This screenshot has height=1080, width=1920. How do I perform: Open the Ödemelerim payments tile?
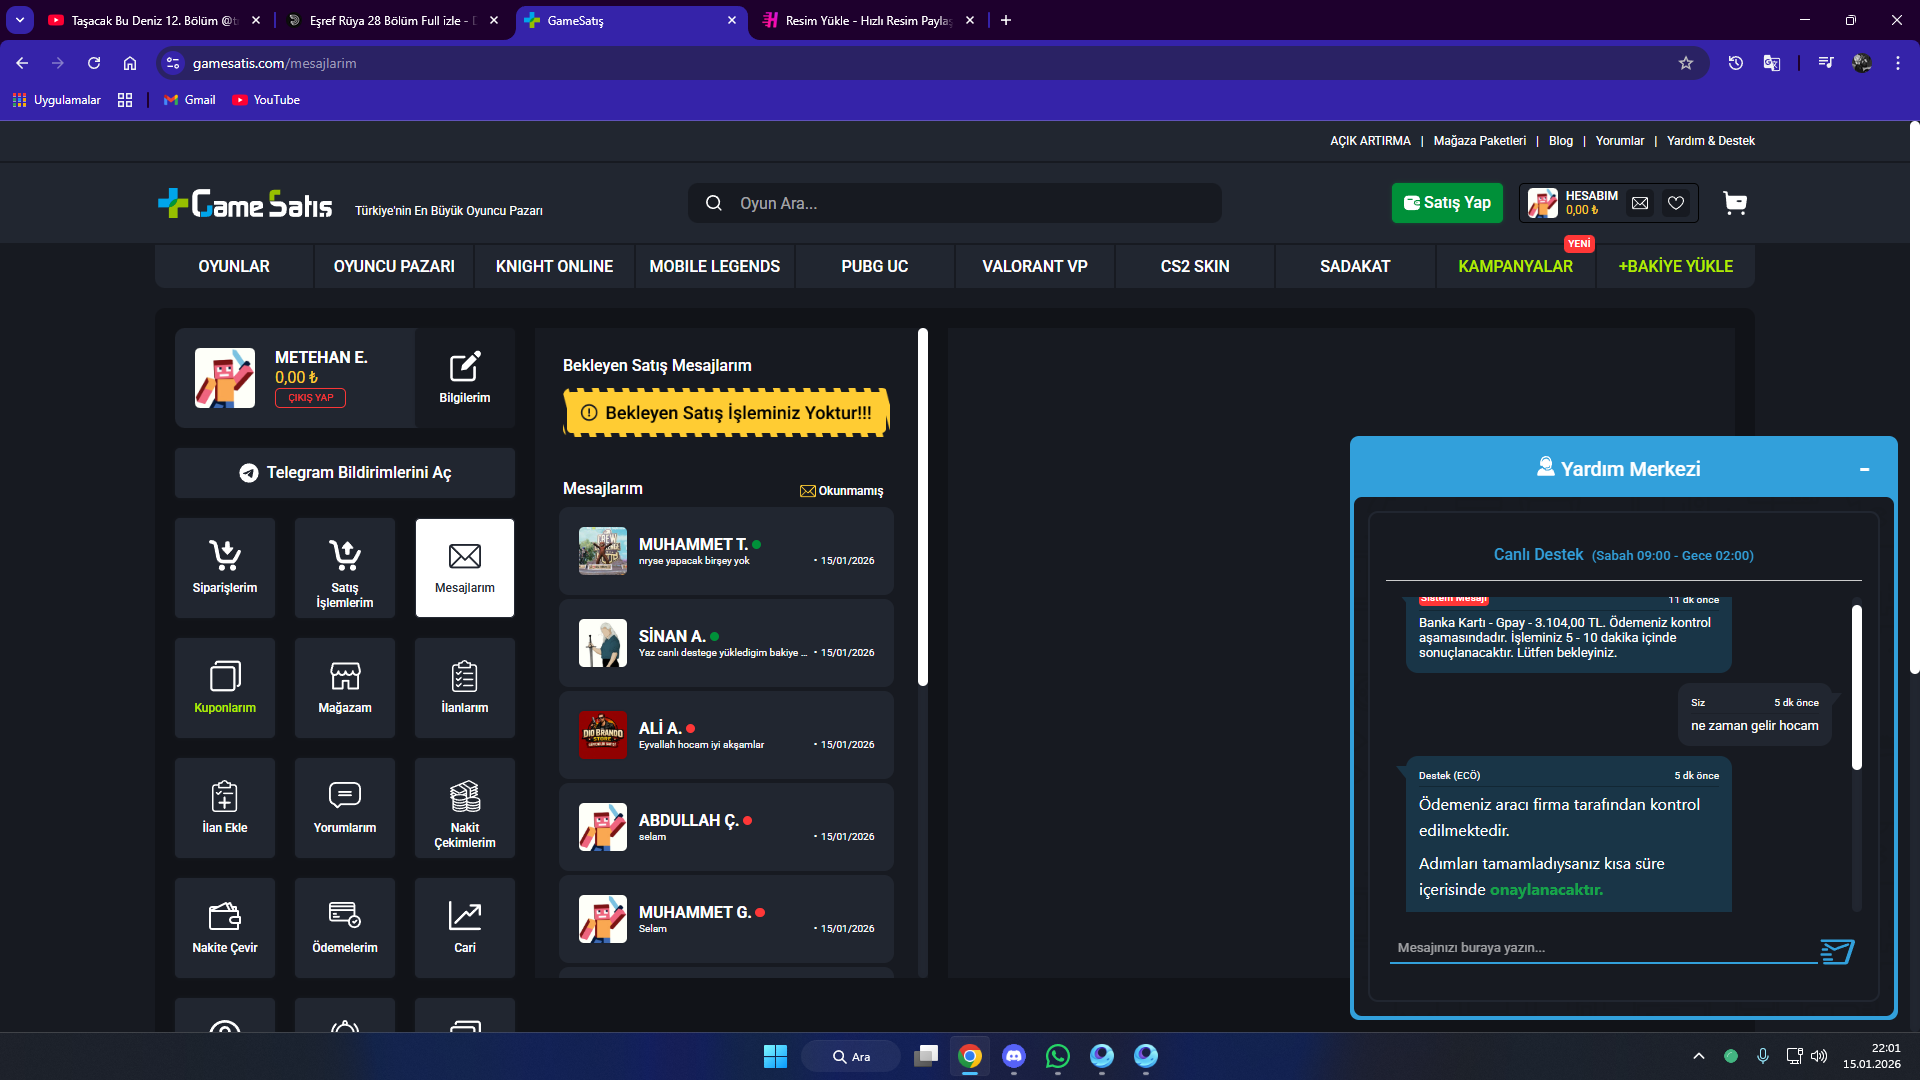[x=345, y=927]
